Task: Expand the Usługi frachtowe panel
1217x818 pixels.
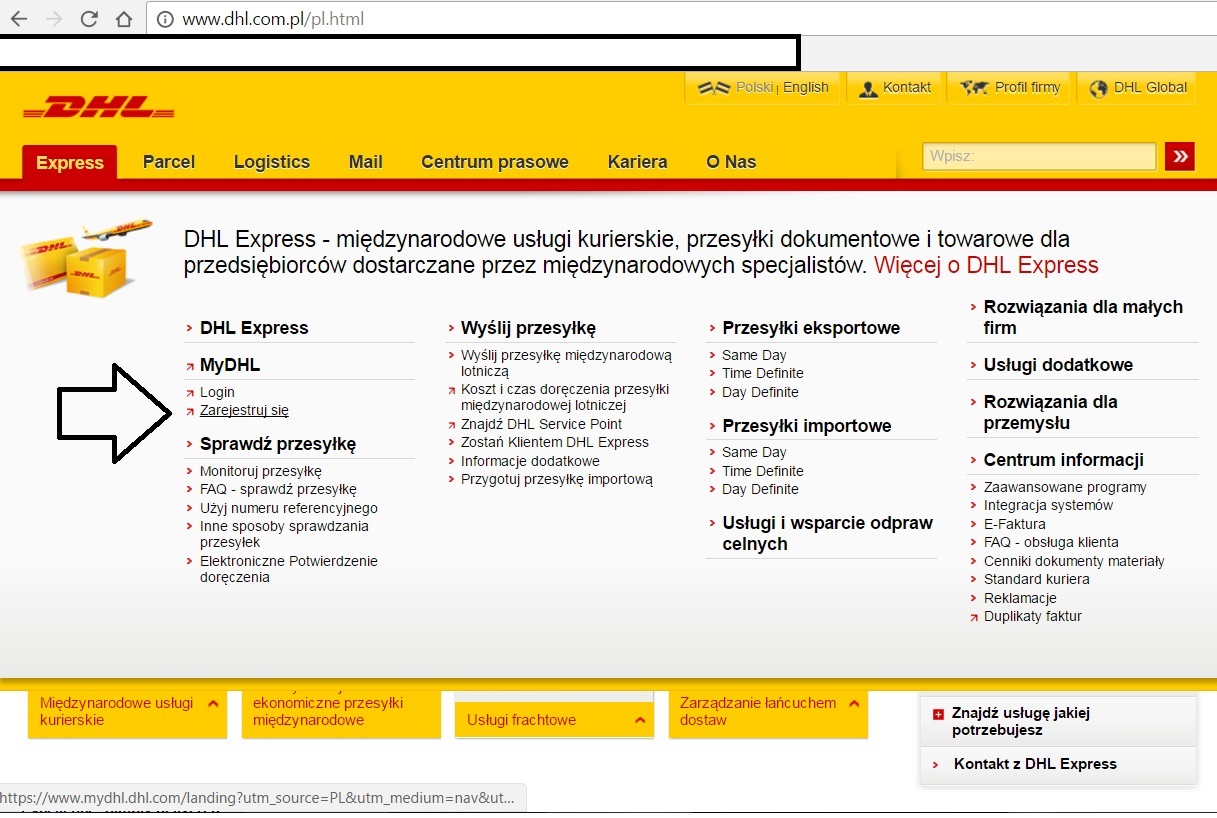Action: point(640,720)
